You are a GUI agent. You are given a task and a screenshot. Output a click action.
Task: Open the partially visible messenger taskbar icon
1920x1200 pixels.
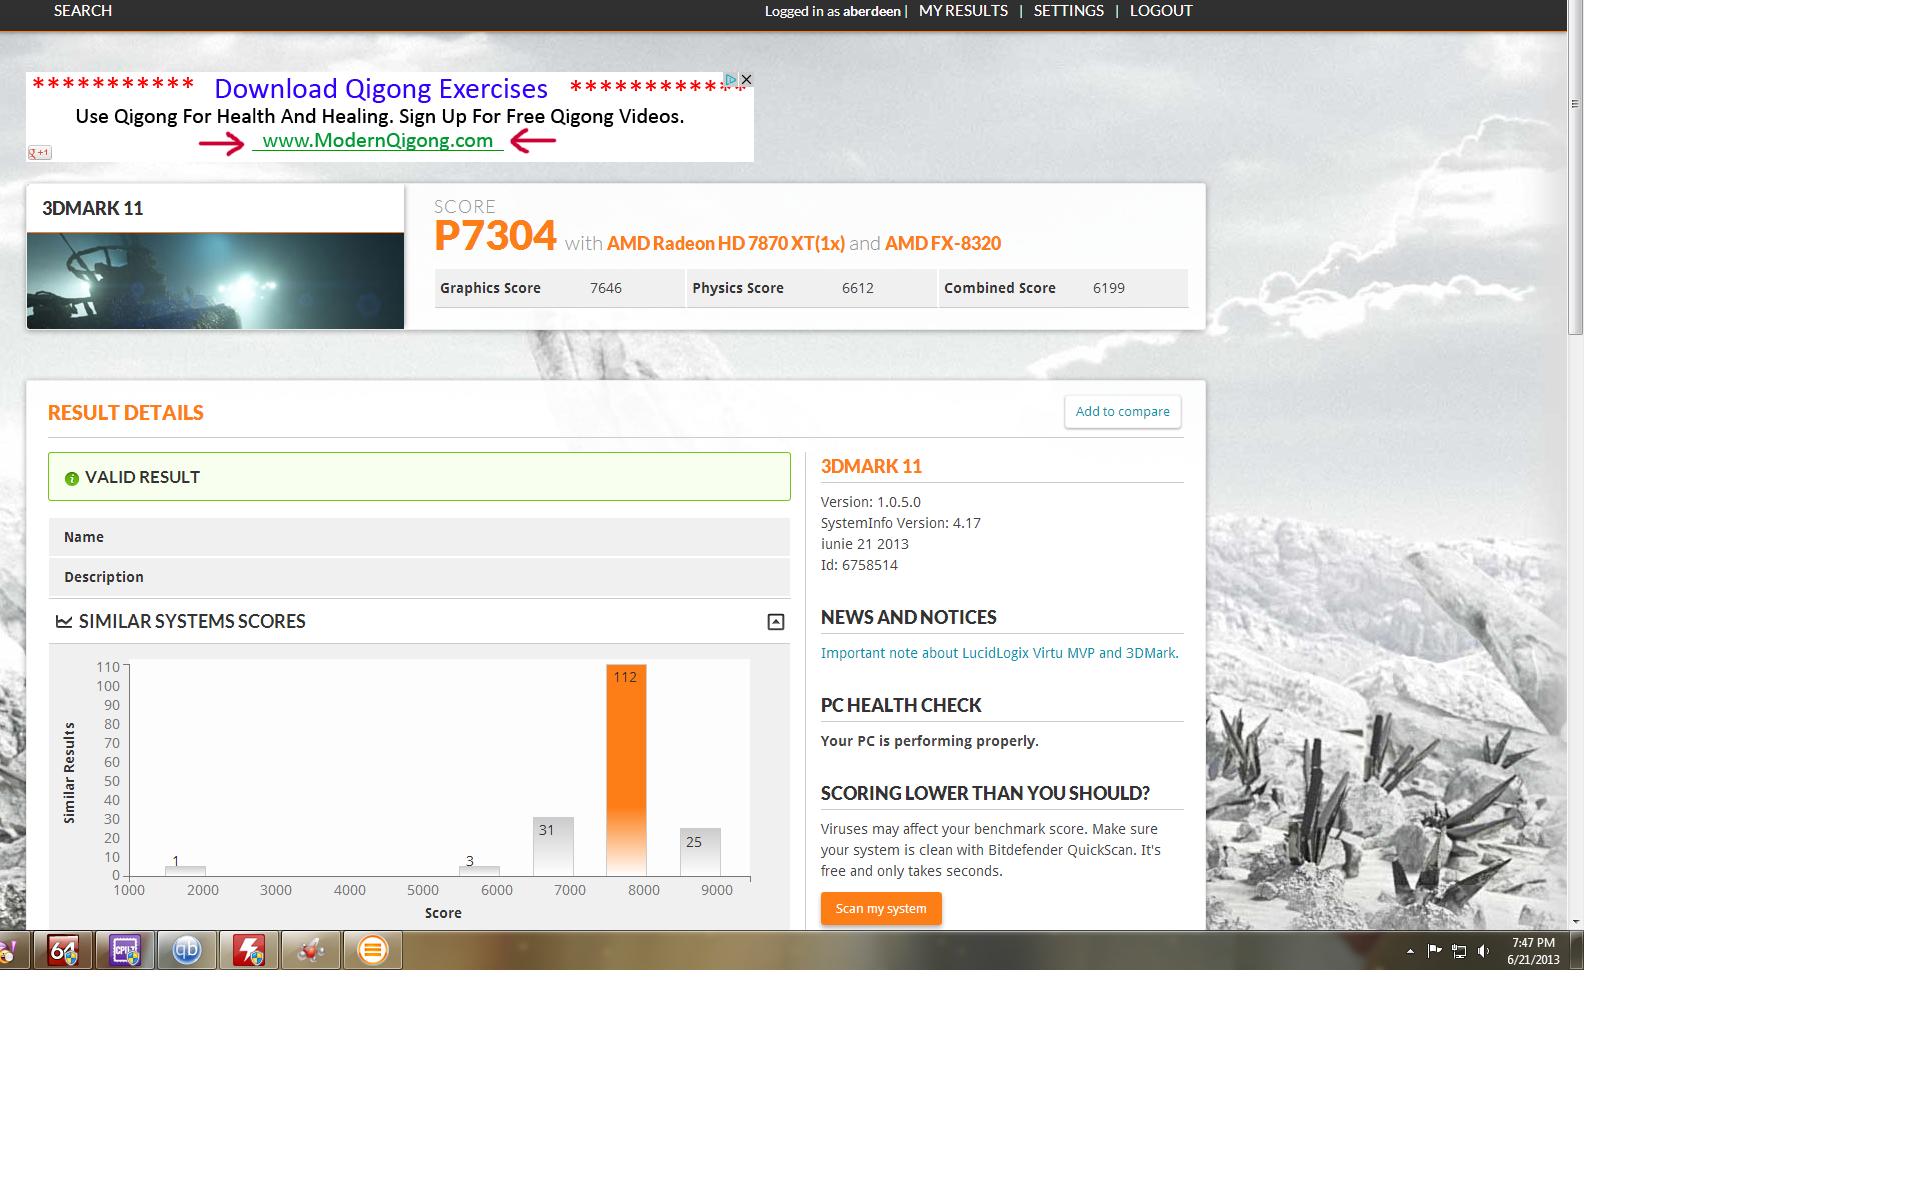pos(12,950)
